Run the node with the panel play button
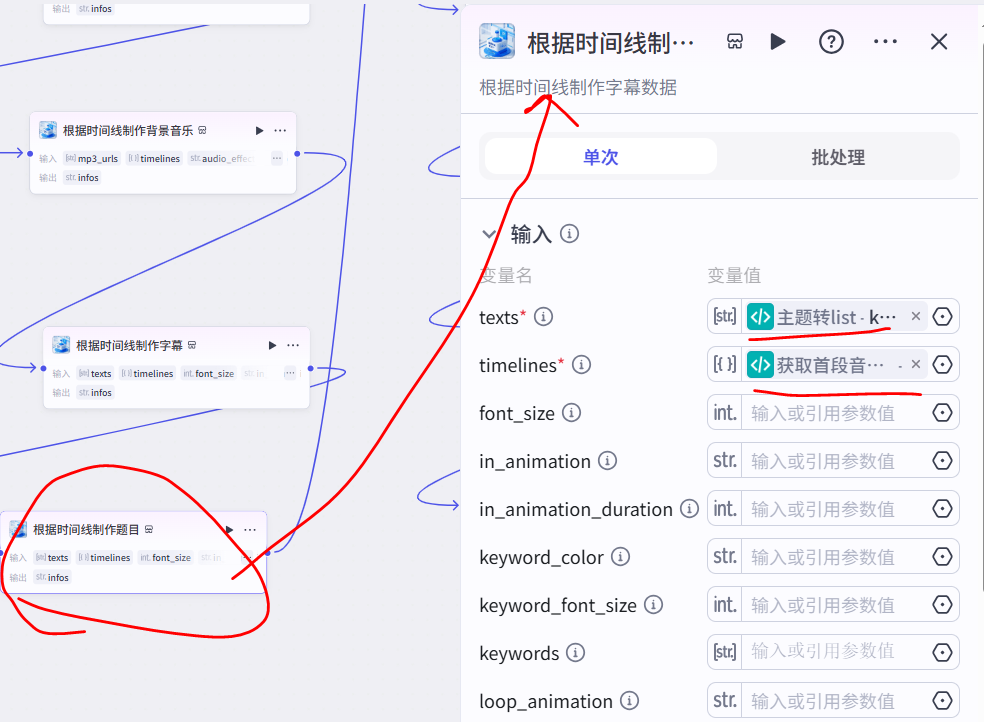This screenshot has width=984, height=722. coord(778,42)
